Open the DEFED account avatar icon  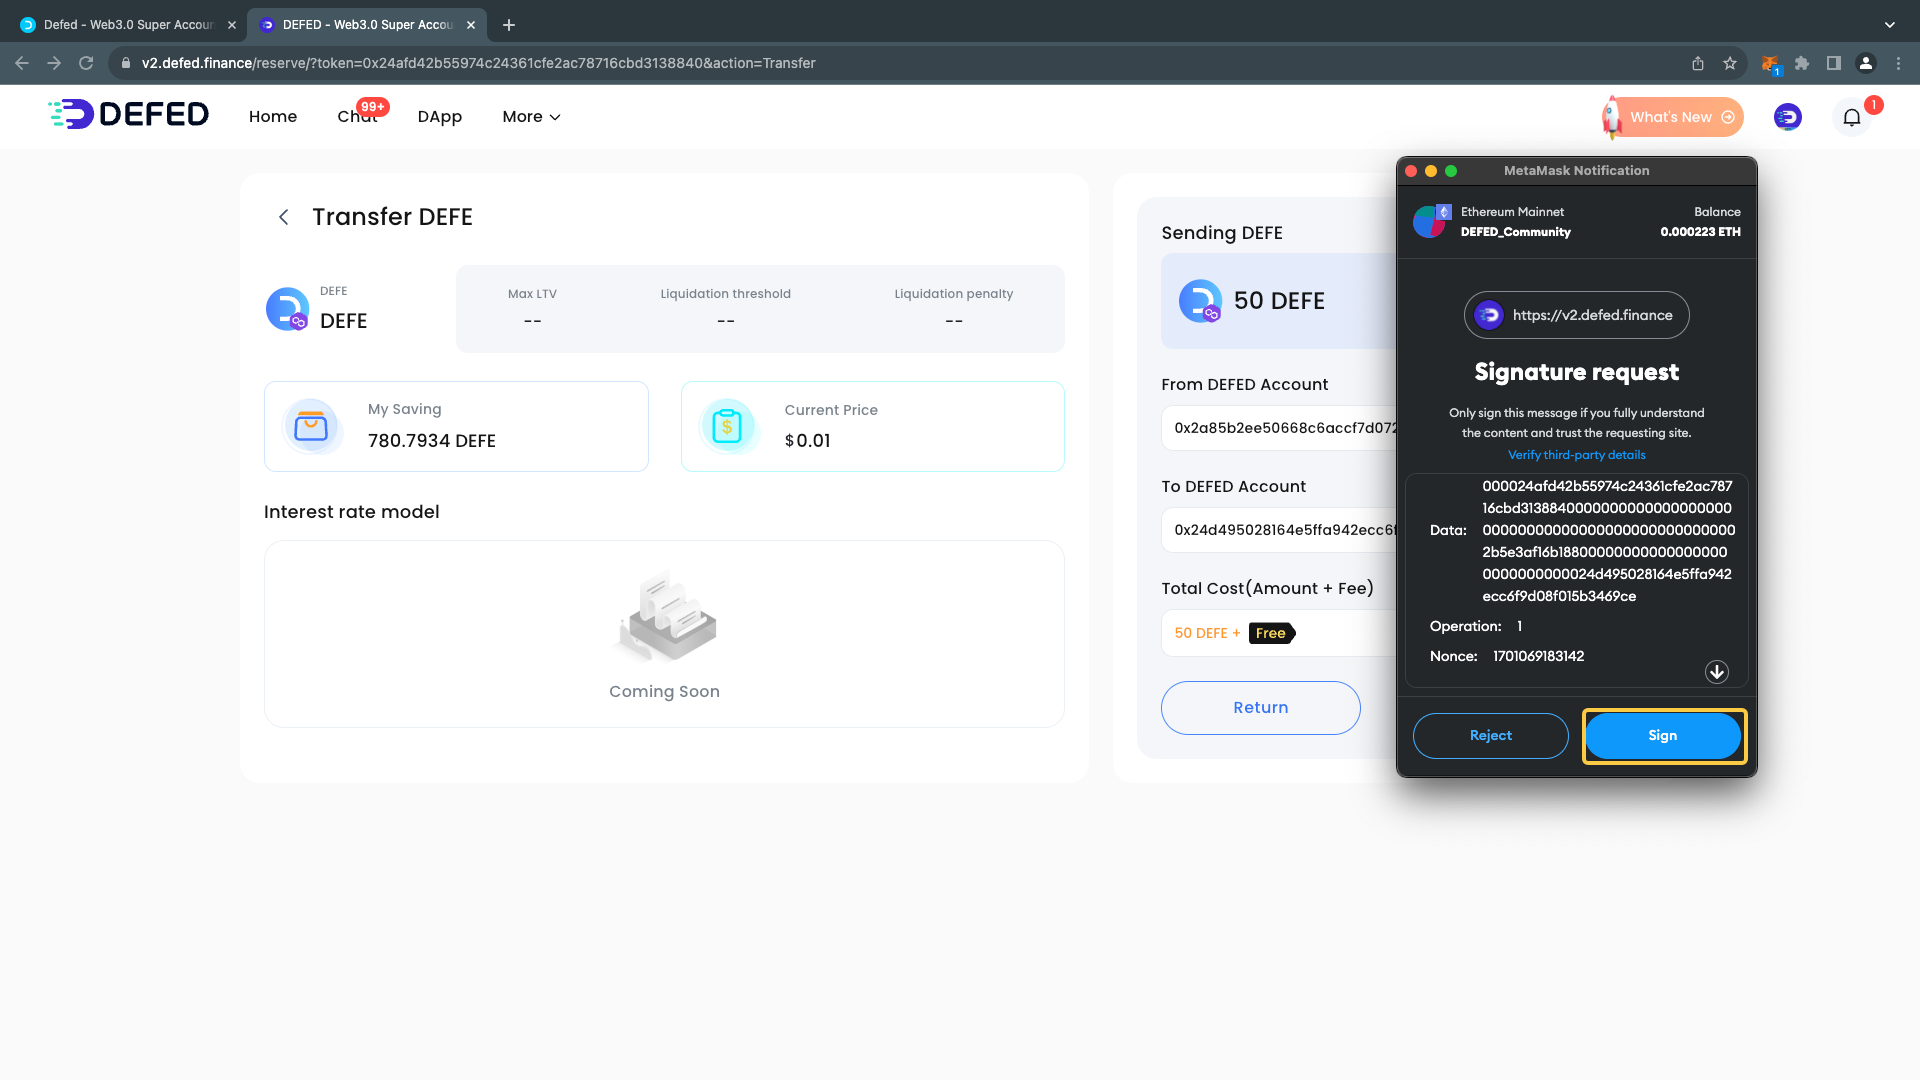coord(1787,117)
